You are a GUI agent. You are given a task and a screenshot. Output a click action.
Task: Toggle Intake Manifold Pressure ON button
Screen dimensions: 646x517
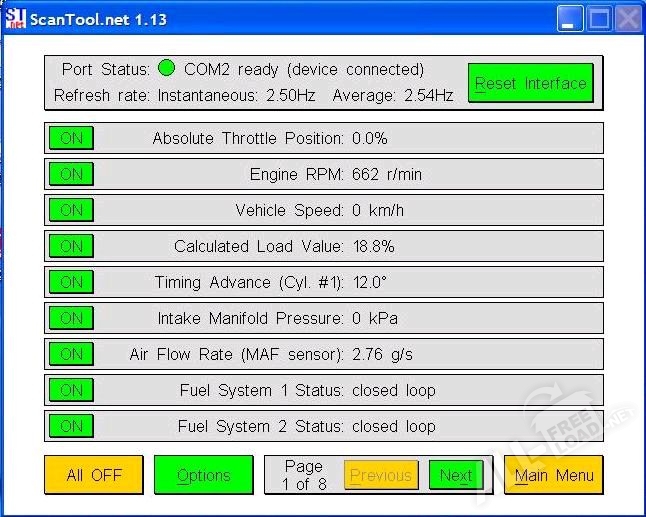[x=71, y=318]
